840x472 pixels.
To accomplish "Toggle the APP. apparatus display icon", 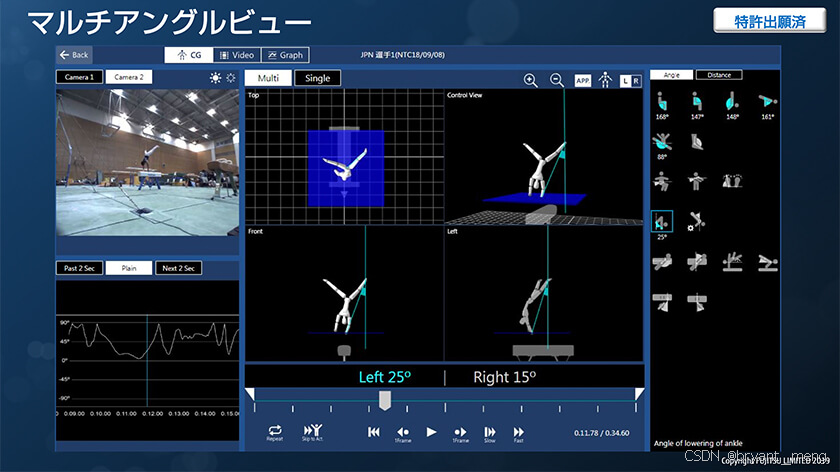I will (x=583, y=80).
